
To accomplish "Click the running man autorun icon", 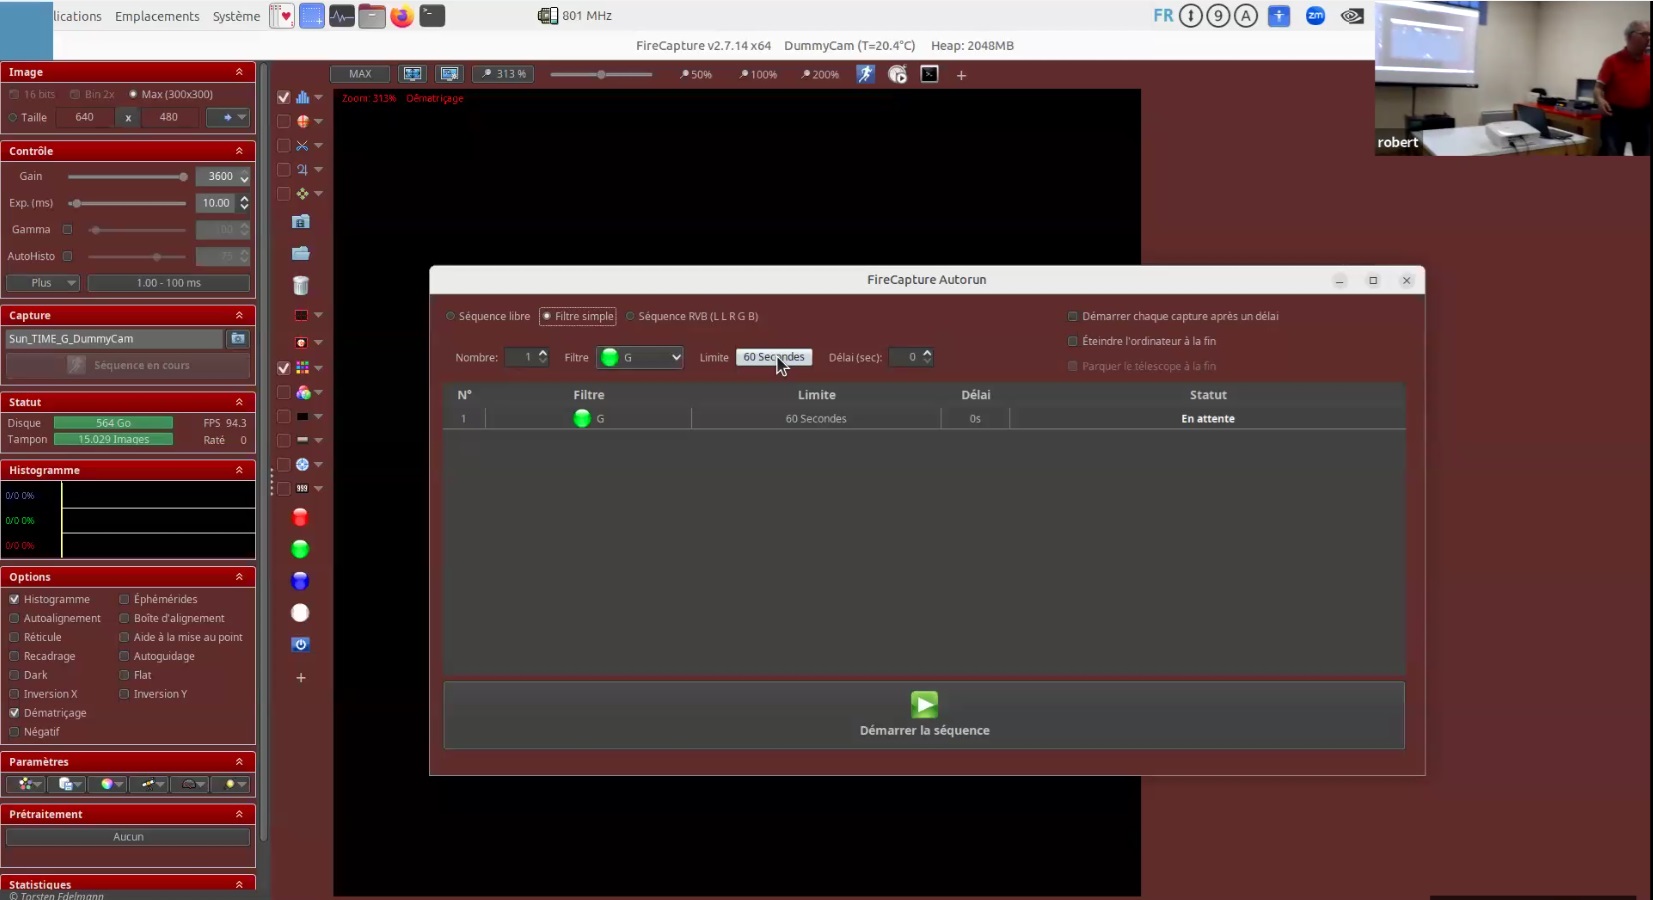I will tap(866, 74).
